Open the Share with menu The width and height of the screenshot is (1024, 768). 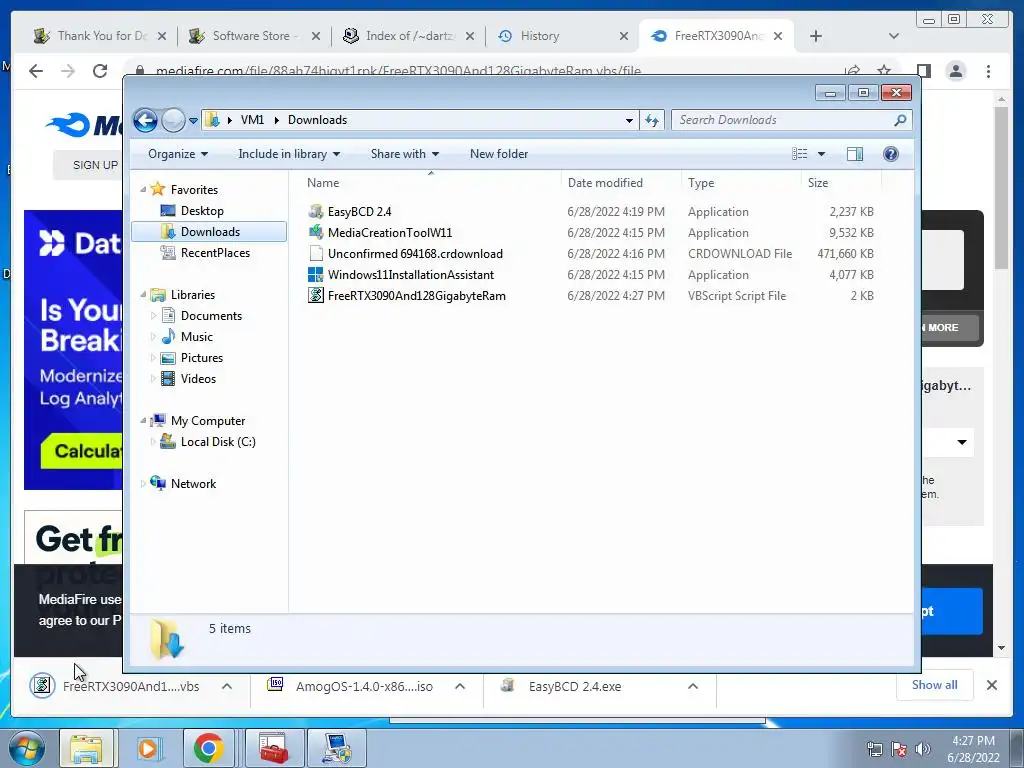point(404,154)
